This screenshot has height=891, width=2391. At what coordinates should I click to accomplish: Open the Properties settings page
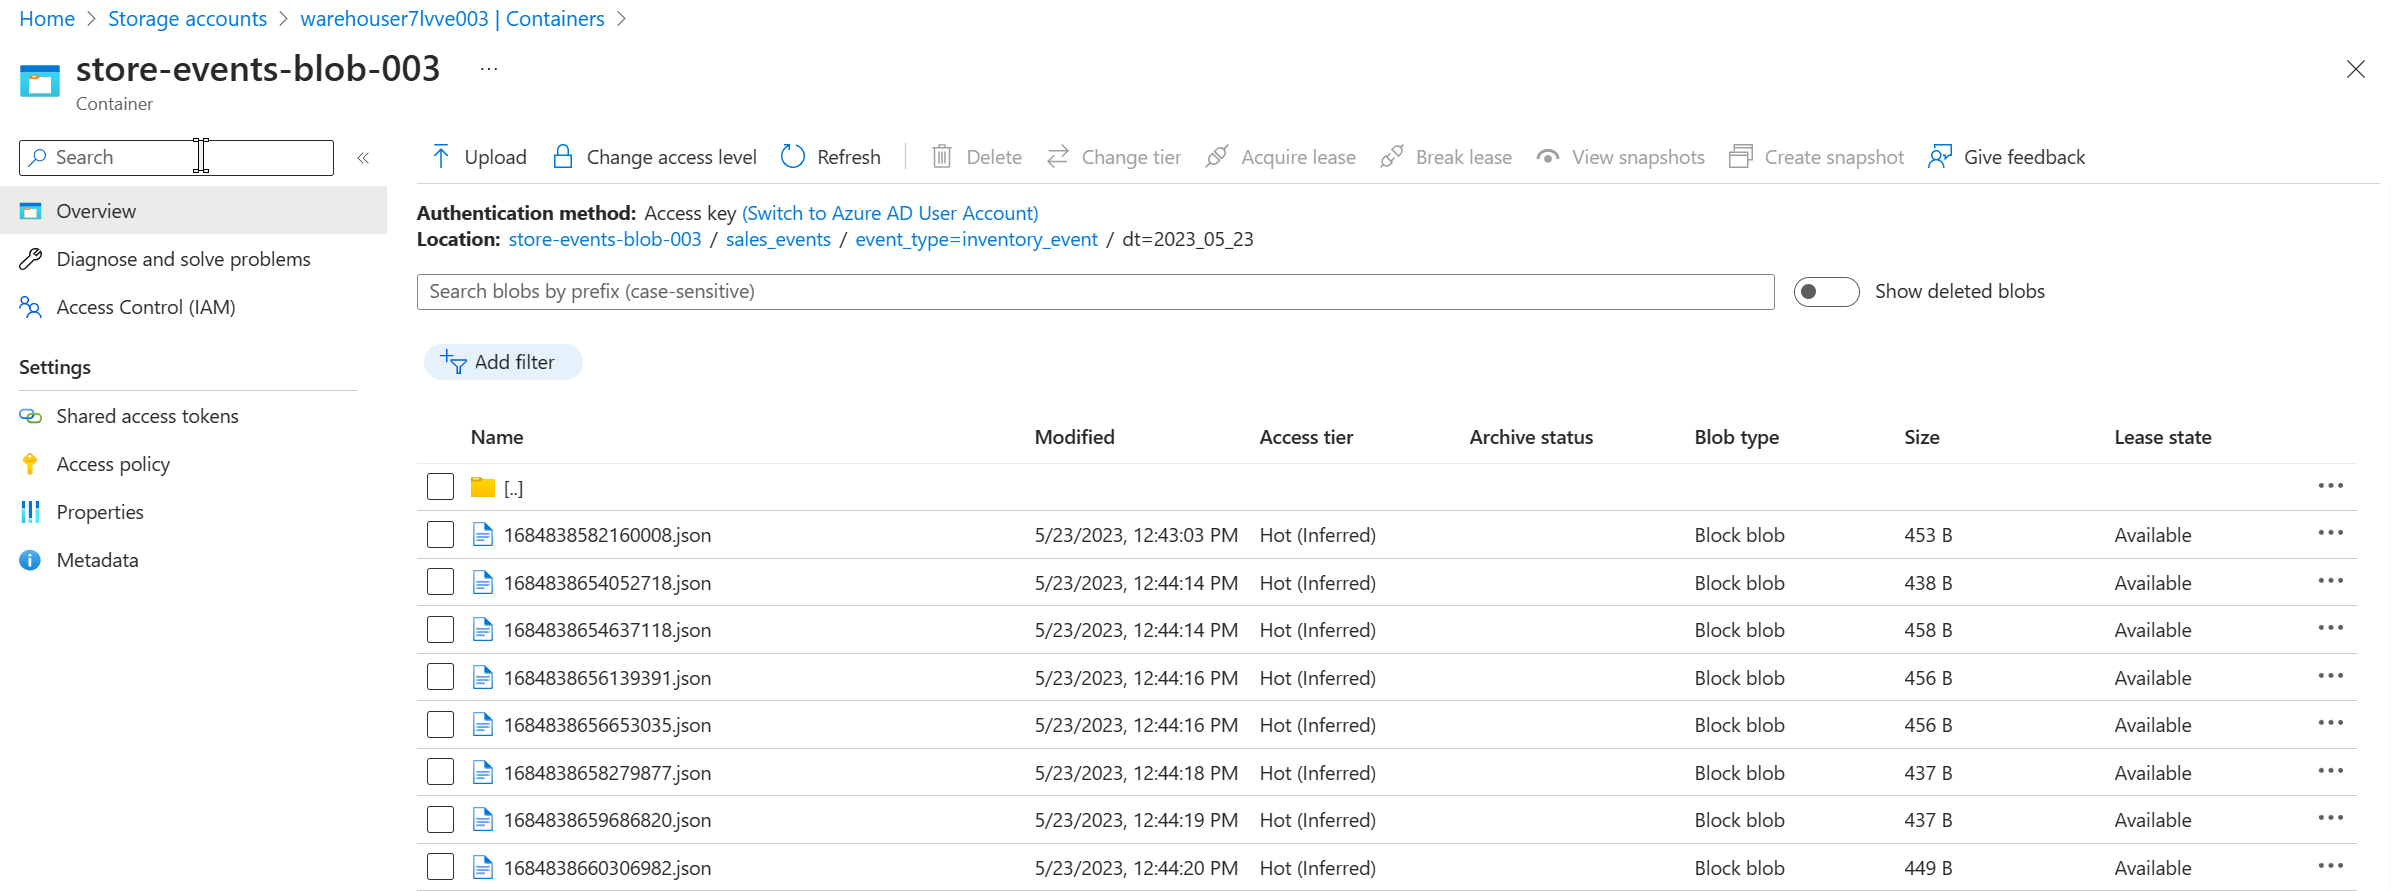tap(100, 512)
